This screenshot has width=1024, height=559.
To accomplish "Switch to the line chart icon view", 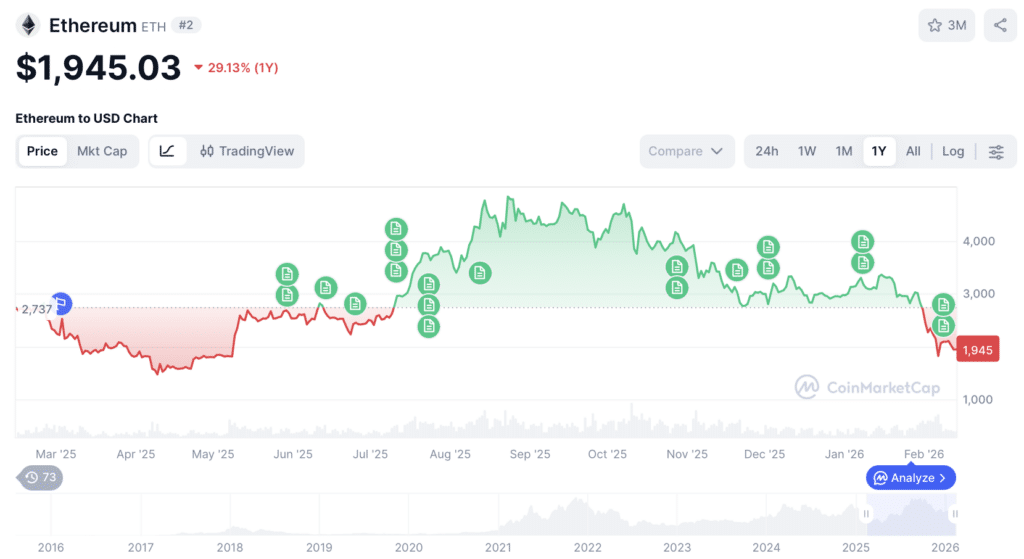I will coord(167,151).
